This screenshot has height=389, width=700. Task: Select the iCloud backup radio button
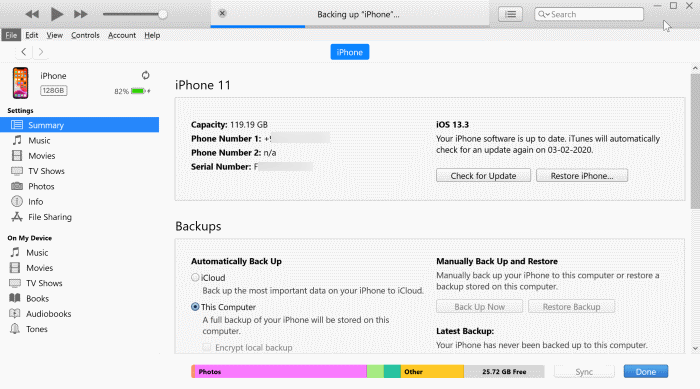[x=195, y=277]
